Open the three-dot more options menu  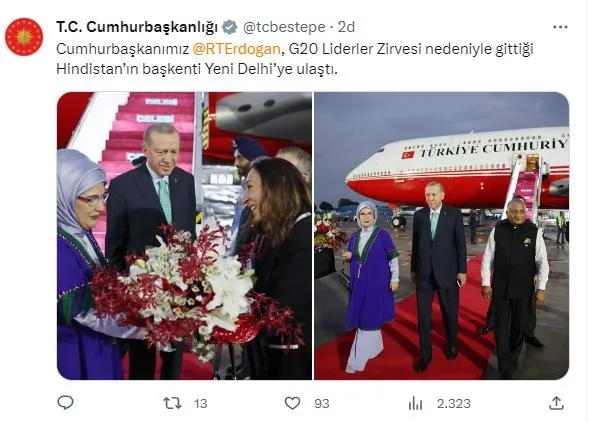[560, 27]
